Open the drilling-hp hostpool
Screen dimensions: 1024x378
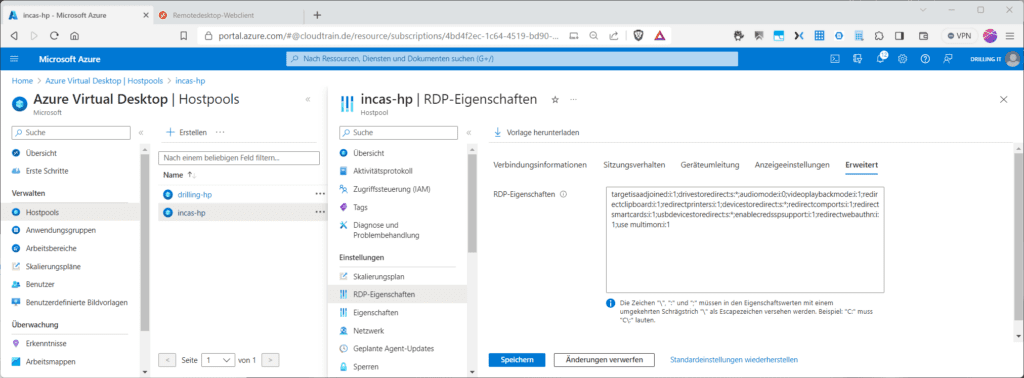(x=195, y=194)
